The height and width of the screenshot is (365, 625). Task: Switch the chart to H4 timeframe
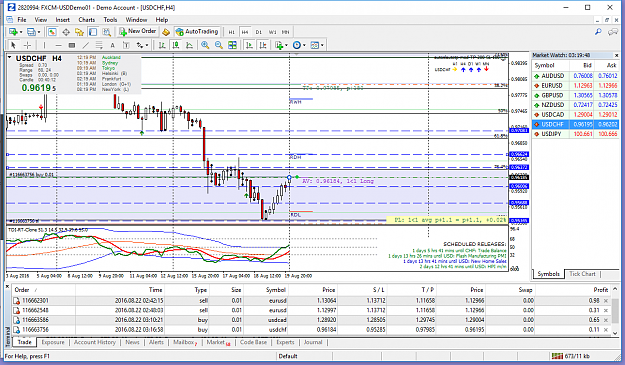(x=245, y=32)
